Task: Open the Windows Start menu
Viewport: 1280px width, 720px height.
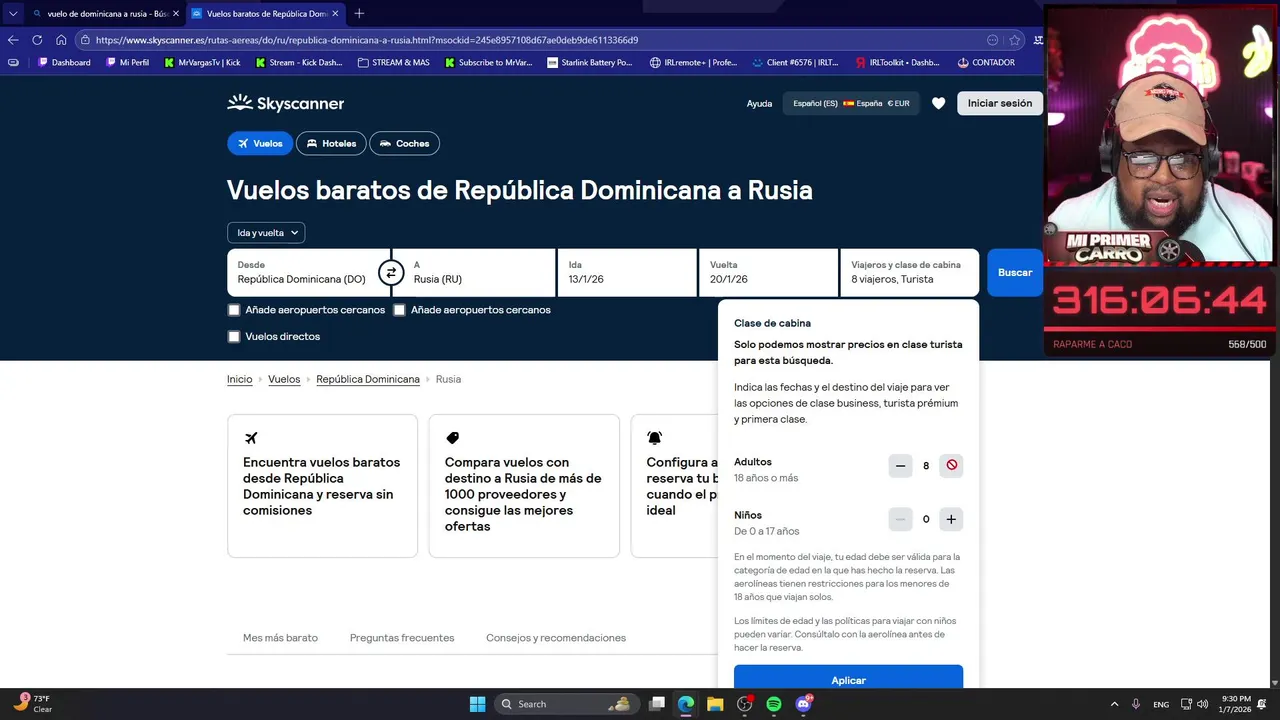Action: click(x=477, y=704)
